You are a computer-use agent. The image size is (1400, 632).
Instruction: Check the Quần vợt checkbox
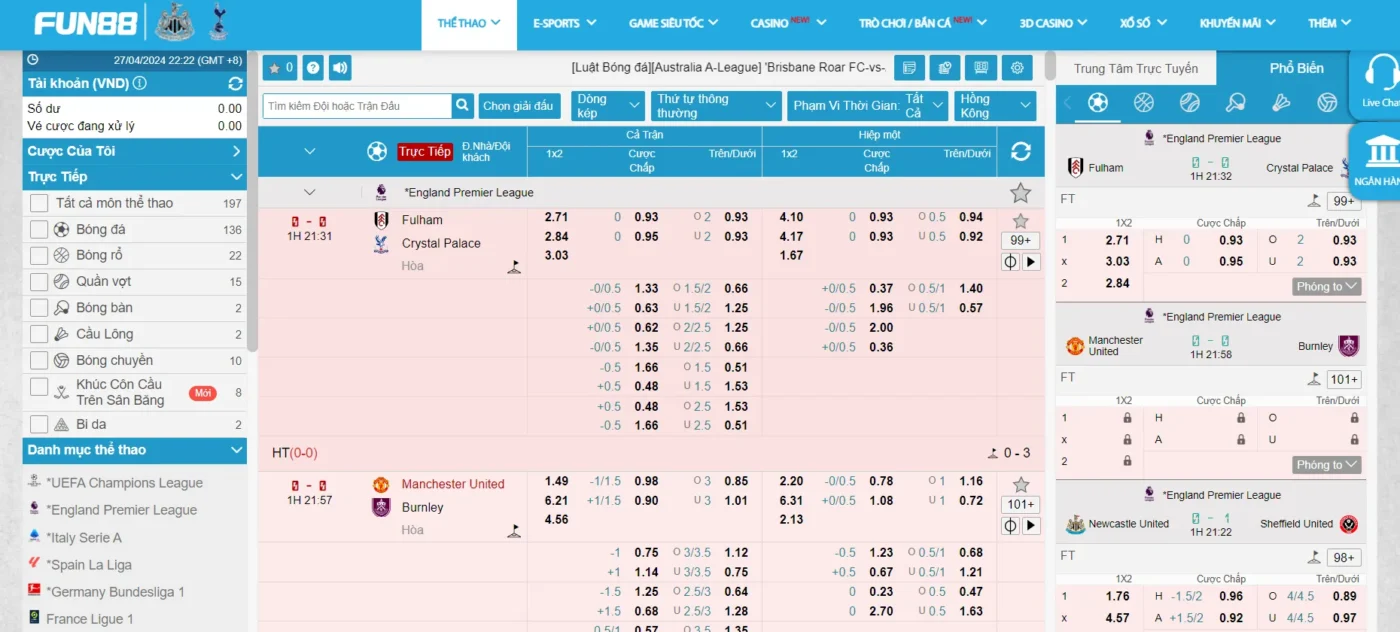point(39,281)
